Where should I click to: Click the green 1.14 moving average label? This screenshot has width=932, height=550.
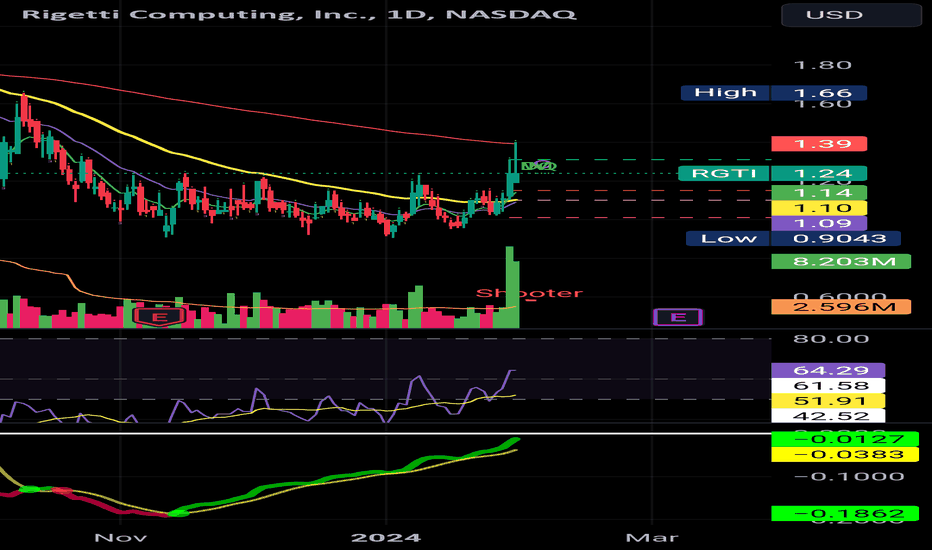(x=818, y=193)
